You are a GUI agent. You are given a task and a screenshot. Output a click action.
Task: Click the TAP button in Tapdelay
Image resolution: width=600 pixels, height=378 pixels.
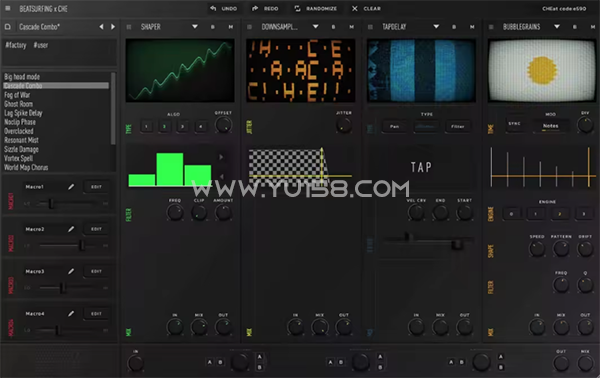[421, 167]
